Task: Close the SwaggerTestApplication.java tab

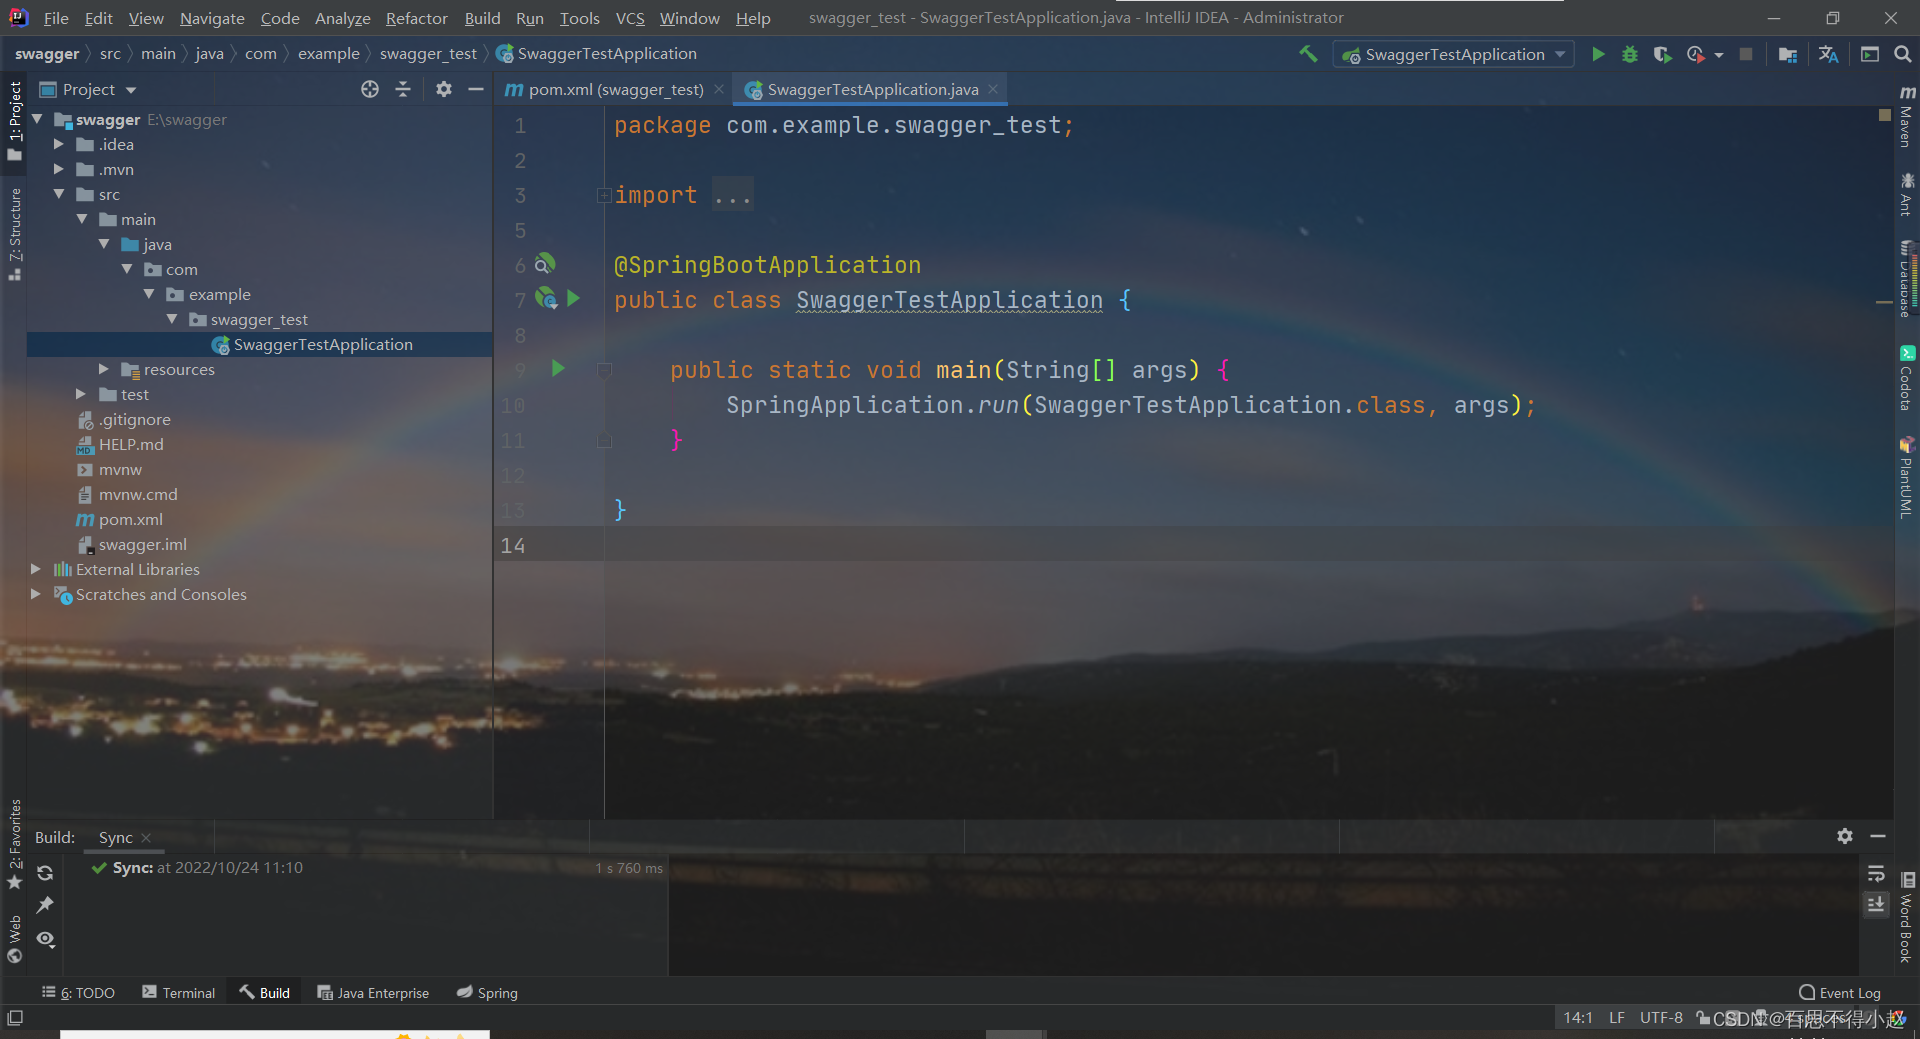Action: point(993,89)
